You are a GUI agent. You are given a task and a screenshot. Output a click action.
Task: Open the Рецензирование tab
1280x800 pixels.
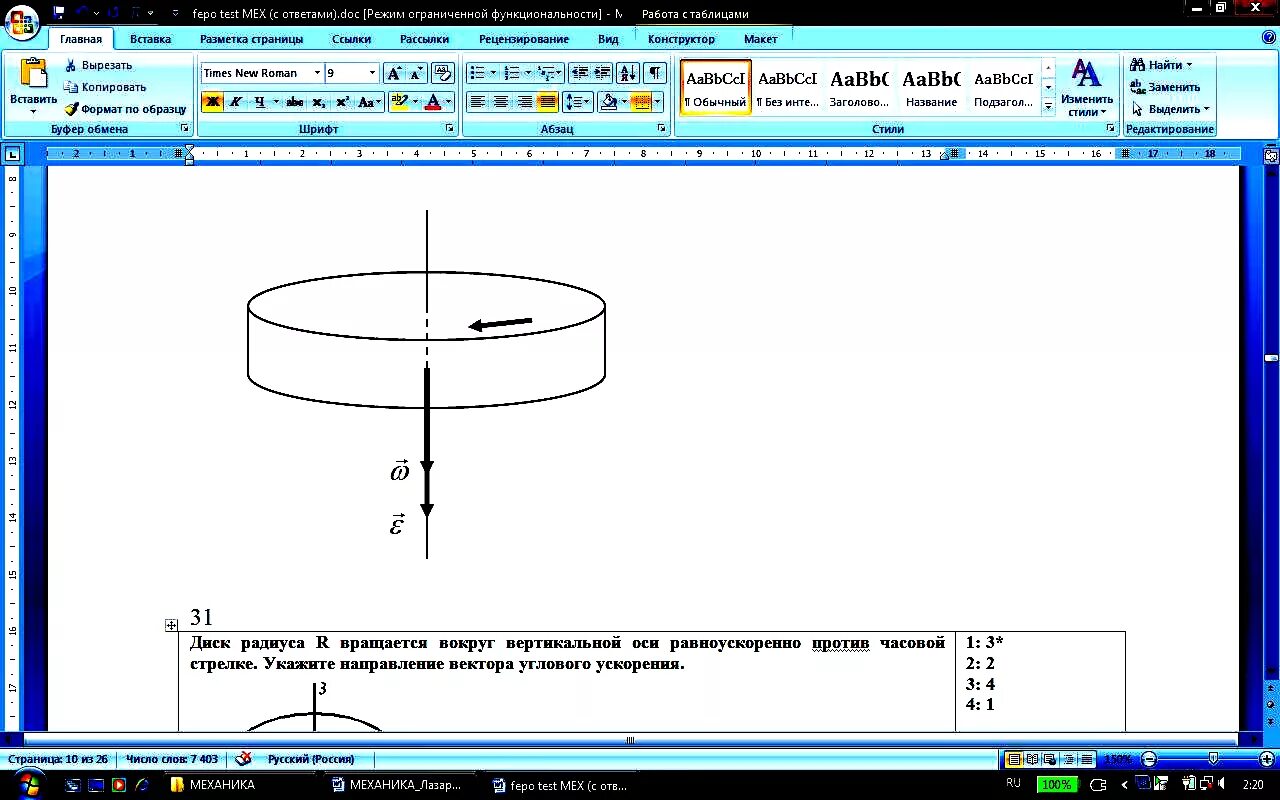[524, 39]
